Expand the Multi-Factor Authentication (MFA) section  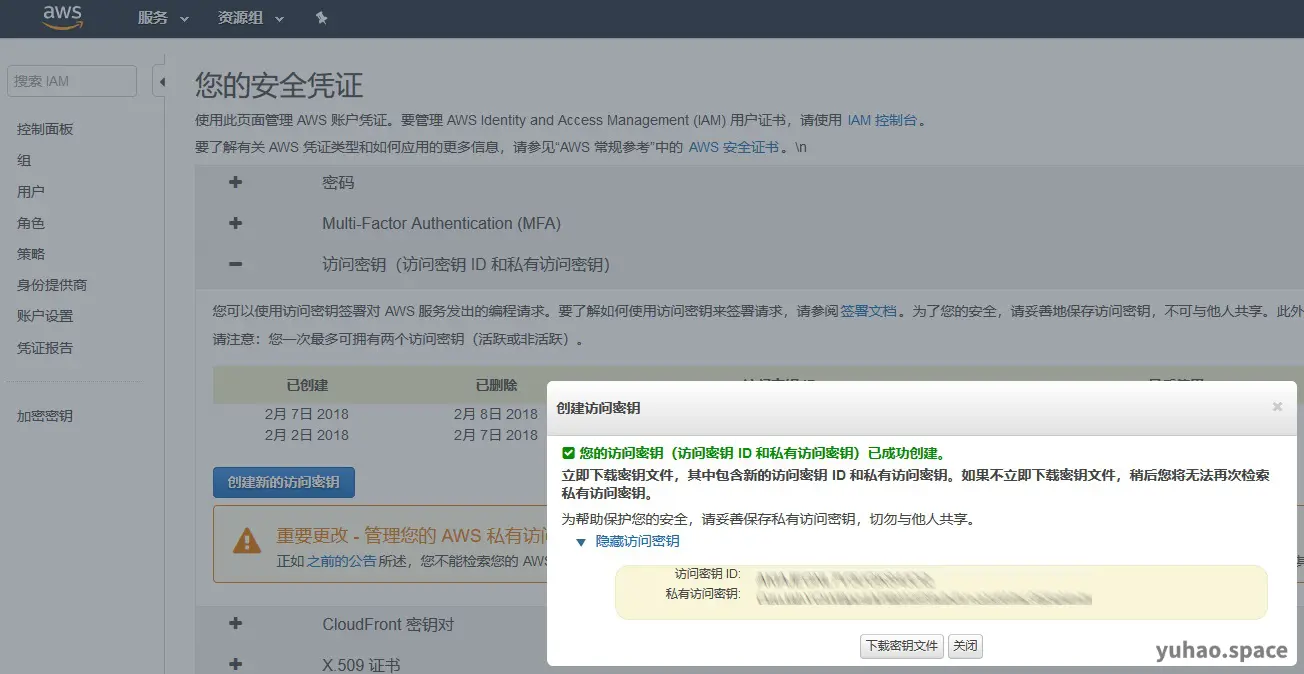[x=234, y=223]
